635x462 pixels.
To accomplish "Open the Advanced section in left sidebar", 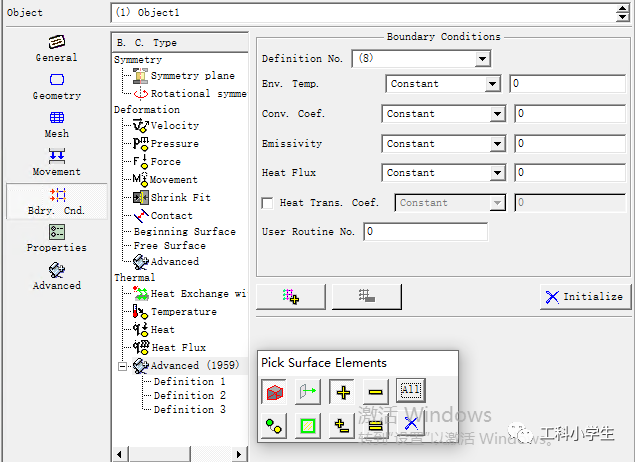I will [x=57, y=276].
